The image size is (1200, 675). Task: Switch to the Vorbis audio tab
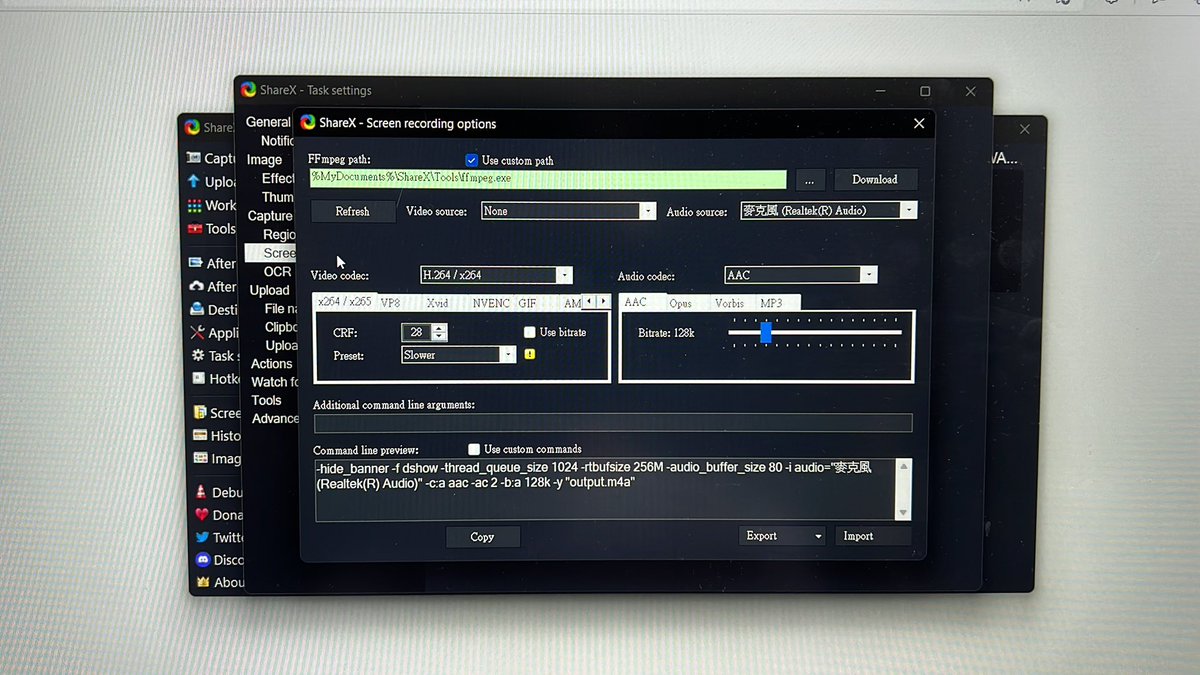729,303
